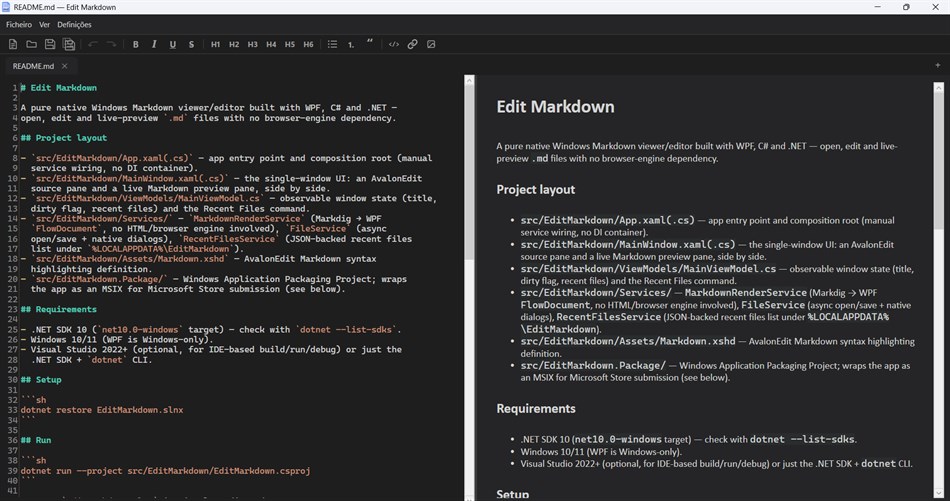
Task: Undo the last edit
Action: coord(93,44)
